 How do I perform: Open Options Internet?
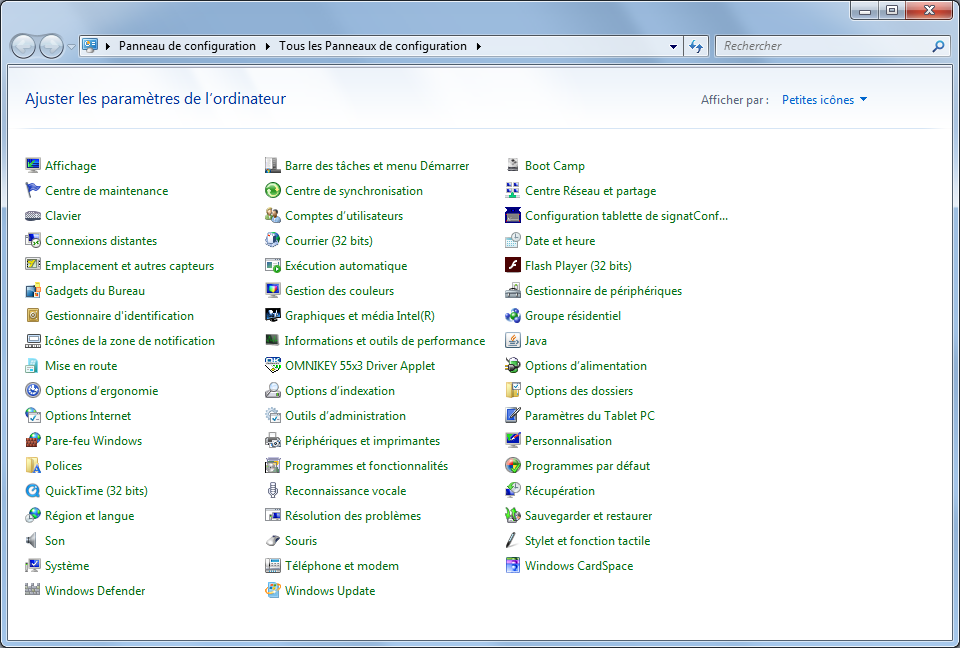click(88, 416)
